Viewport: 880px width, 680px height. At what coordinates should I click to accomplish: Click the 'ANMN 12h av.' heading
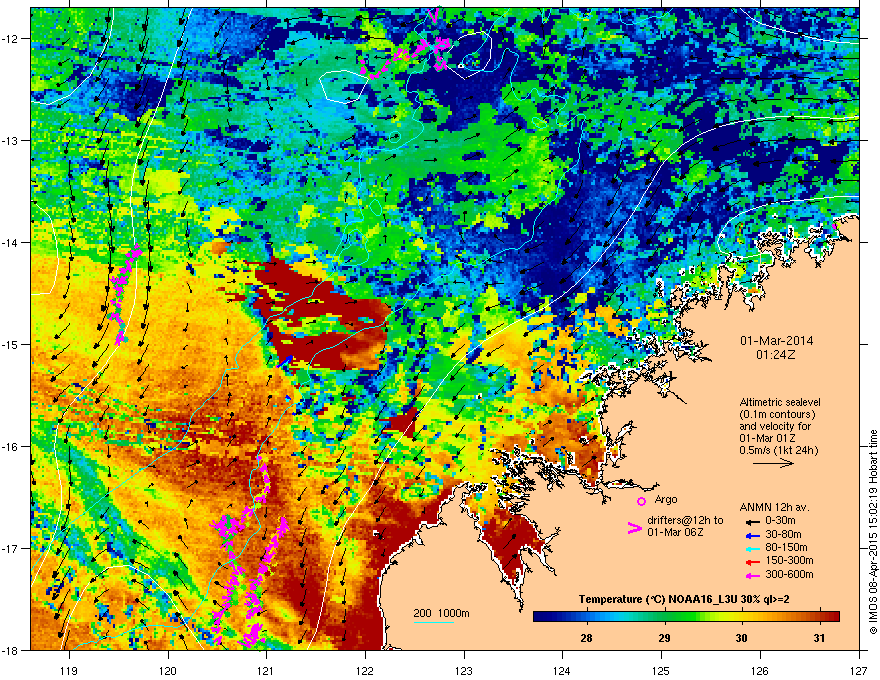774,508
